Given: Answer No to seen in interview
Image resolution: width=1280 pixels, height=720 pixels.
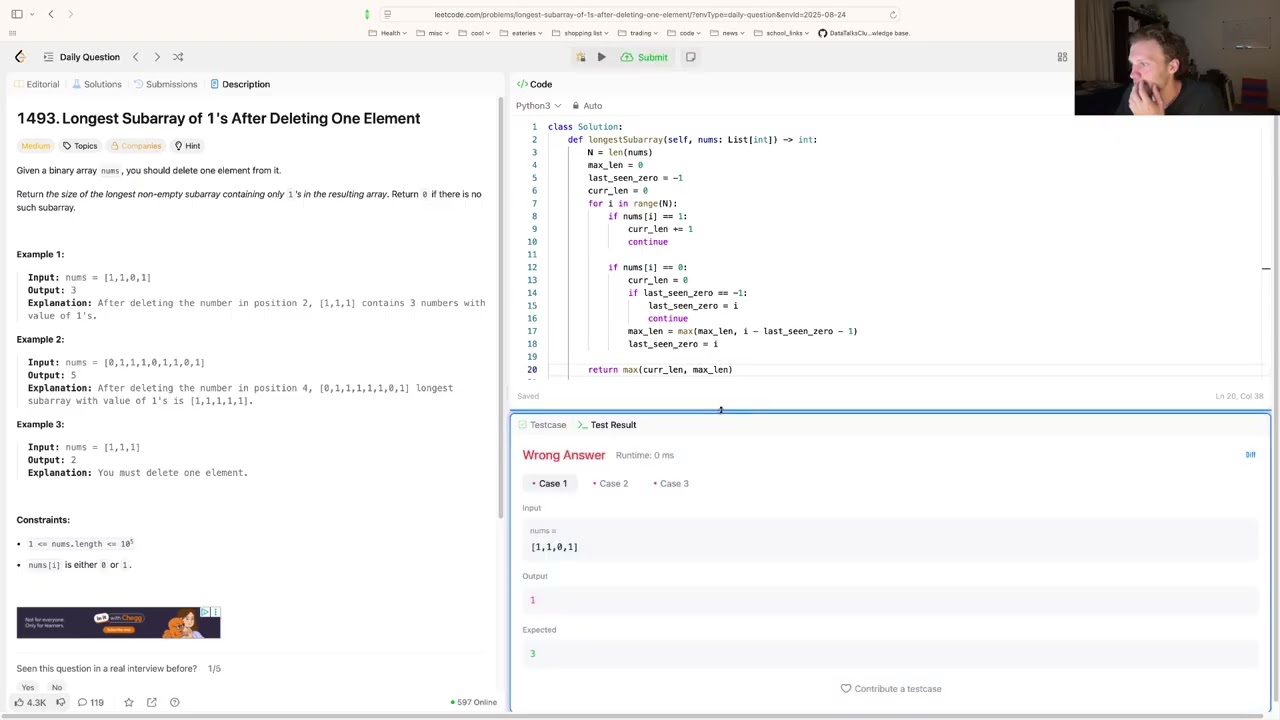Looking at the screenshot, I should pyautogui.click(x=57, y=688).
